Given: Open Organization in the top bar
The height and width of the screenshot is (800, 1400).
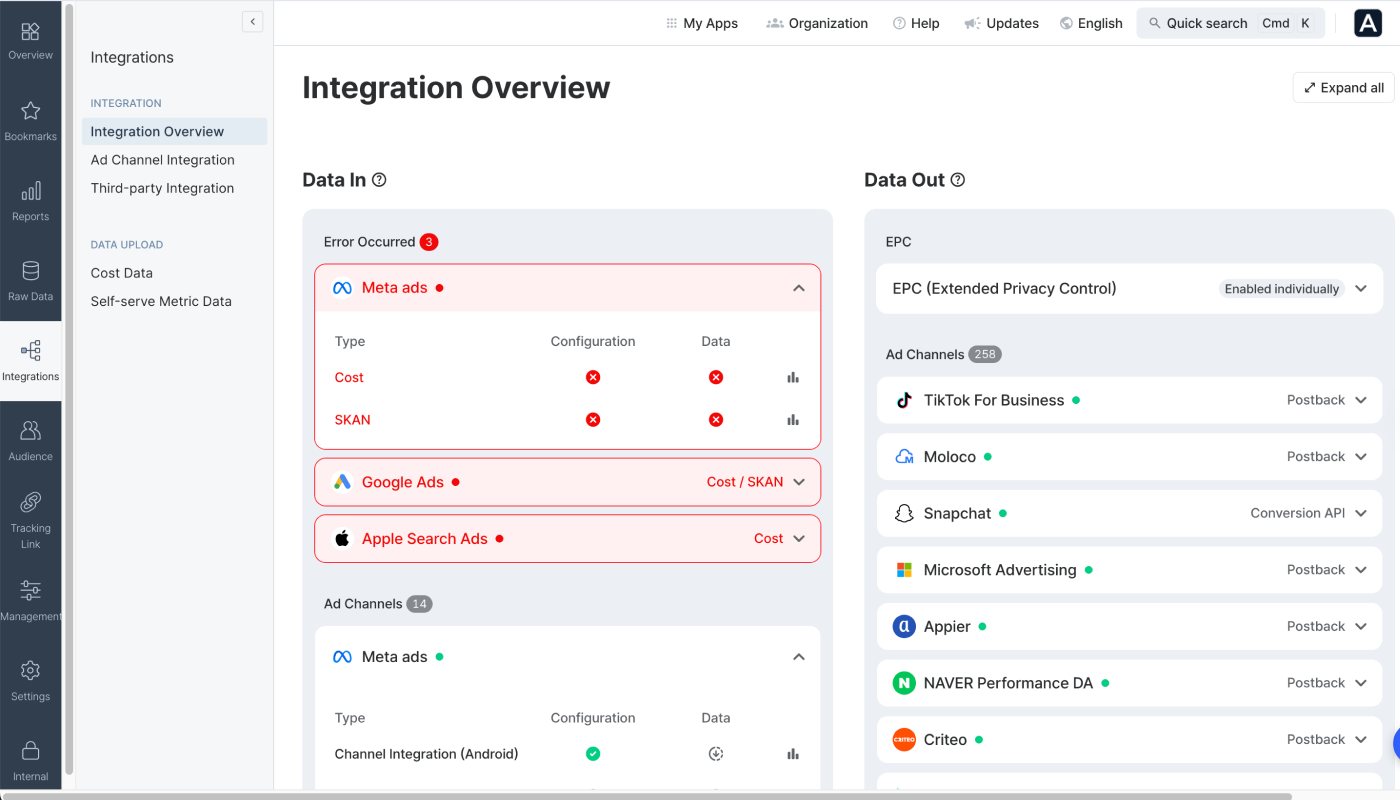Looking at the screenshot, I should click(817, 23).
